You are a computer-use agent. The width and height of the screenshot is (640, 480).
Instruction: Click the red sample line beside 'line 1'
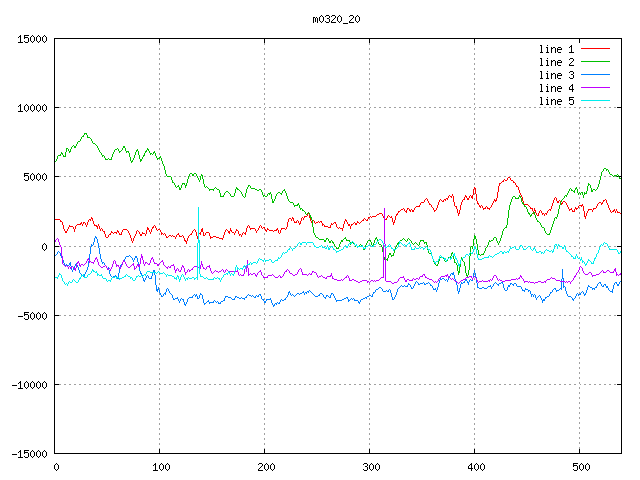tap(596, 49)
